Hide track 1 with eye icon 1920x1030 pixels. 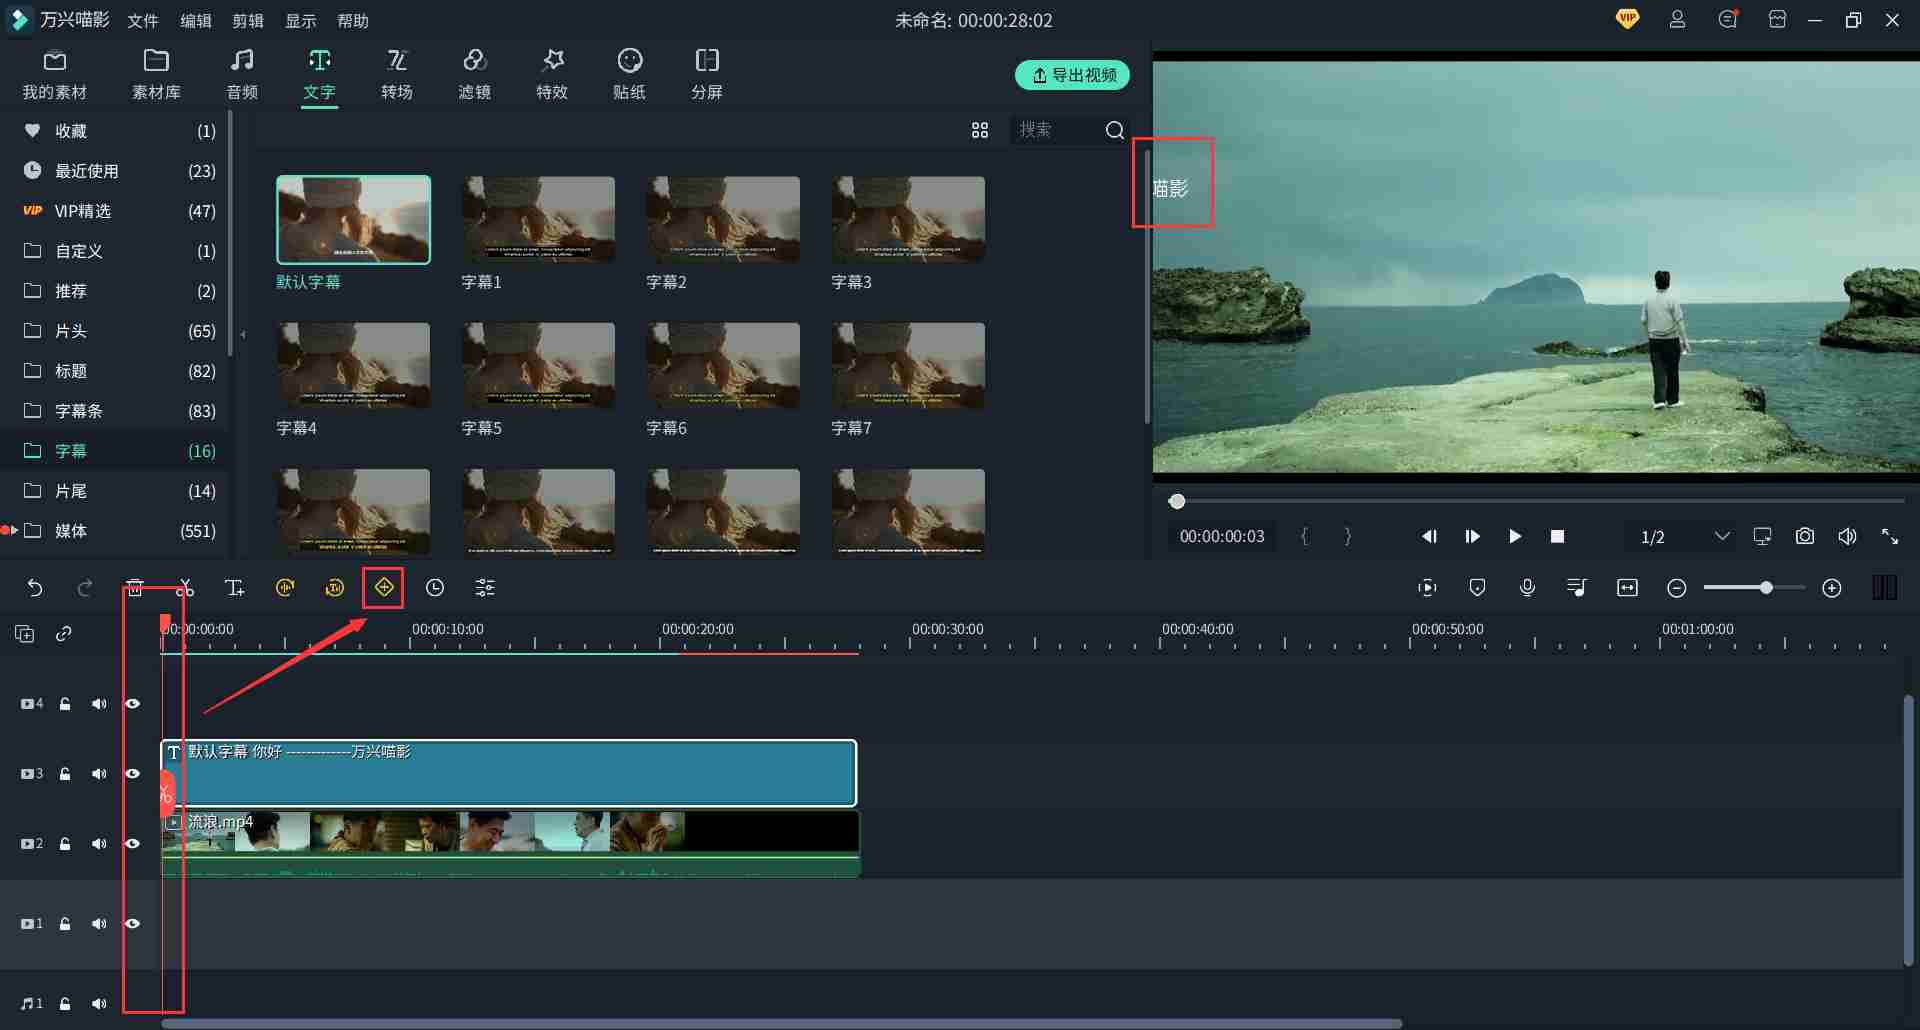click(132, 924)
